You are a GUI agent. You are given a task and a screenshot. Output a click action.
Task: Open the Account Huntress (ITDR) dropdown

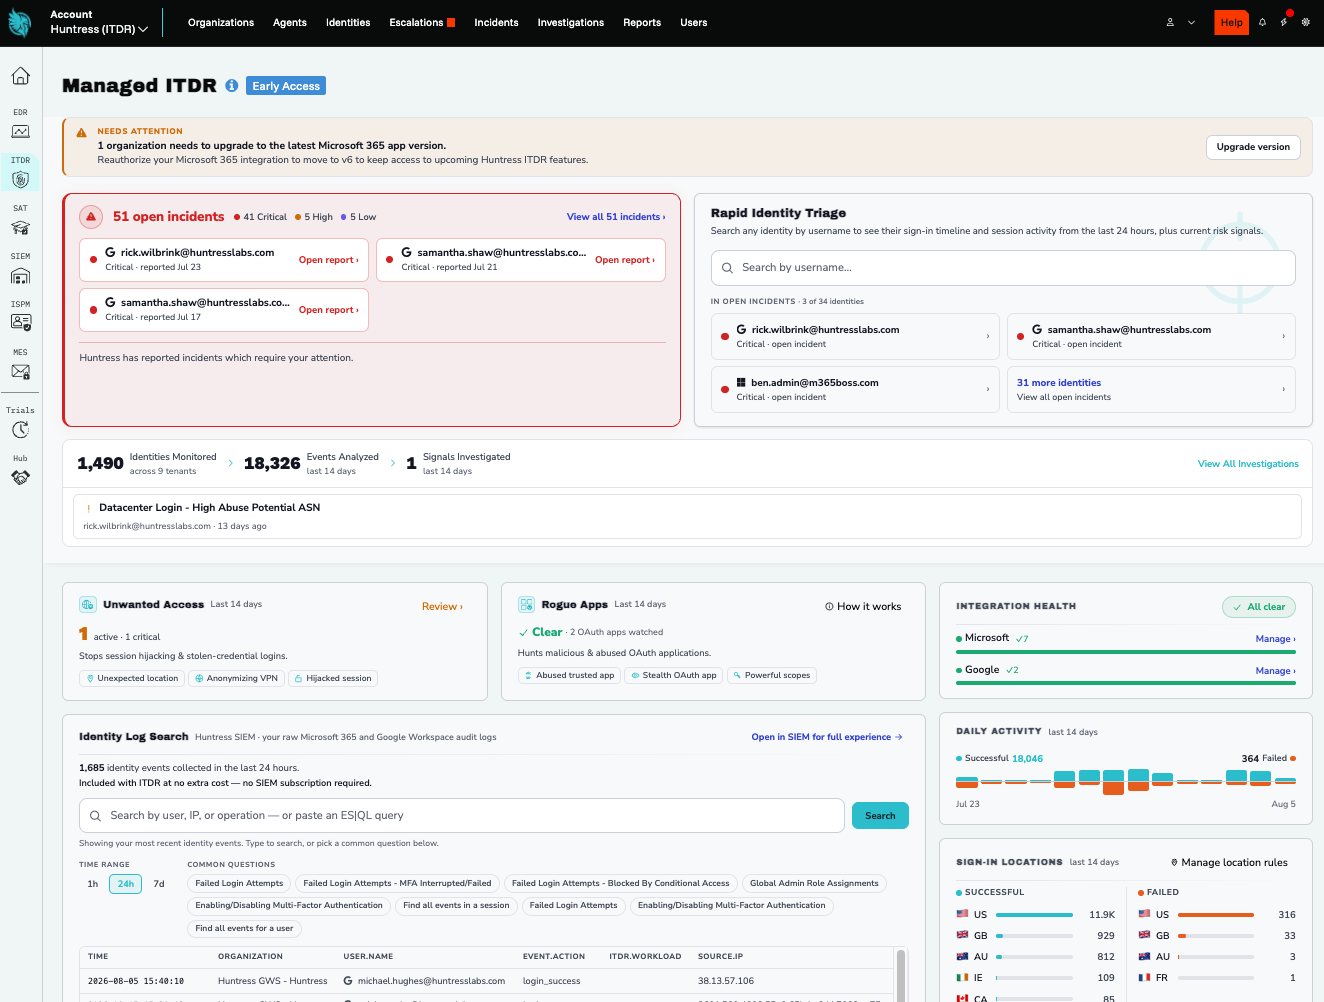(x=99, y=22)
